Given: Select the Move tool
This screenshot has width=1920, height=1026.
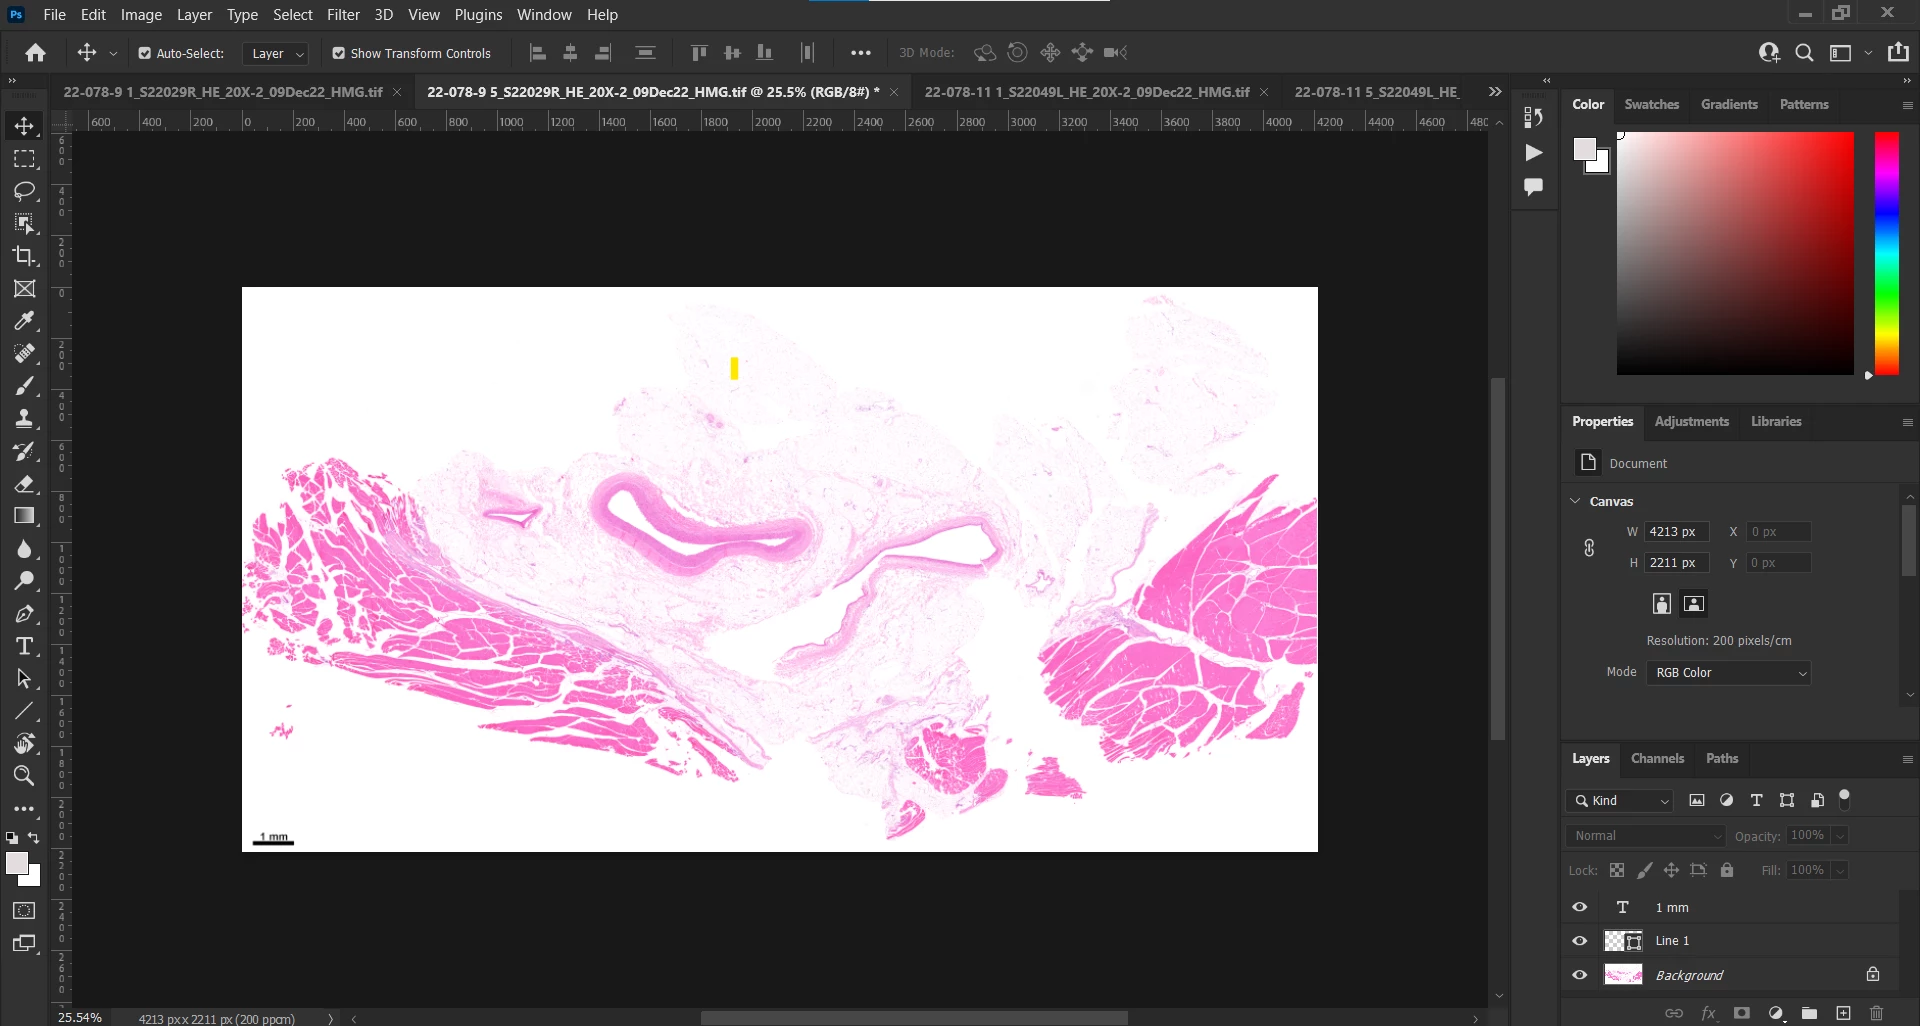Looking at the screenshot, I should point(24,126).
